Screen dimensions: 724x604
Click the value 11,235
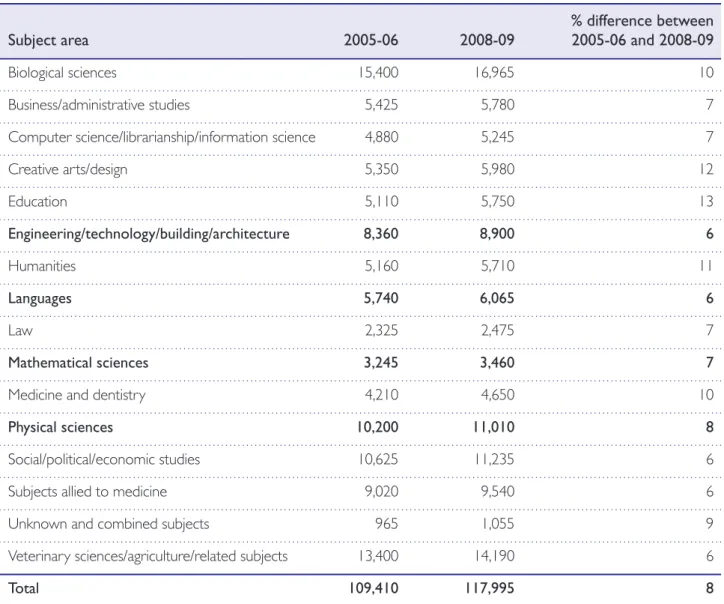click(495, 459)
